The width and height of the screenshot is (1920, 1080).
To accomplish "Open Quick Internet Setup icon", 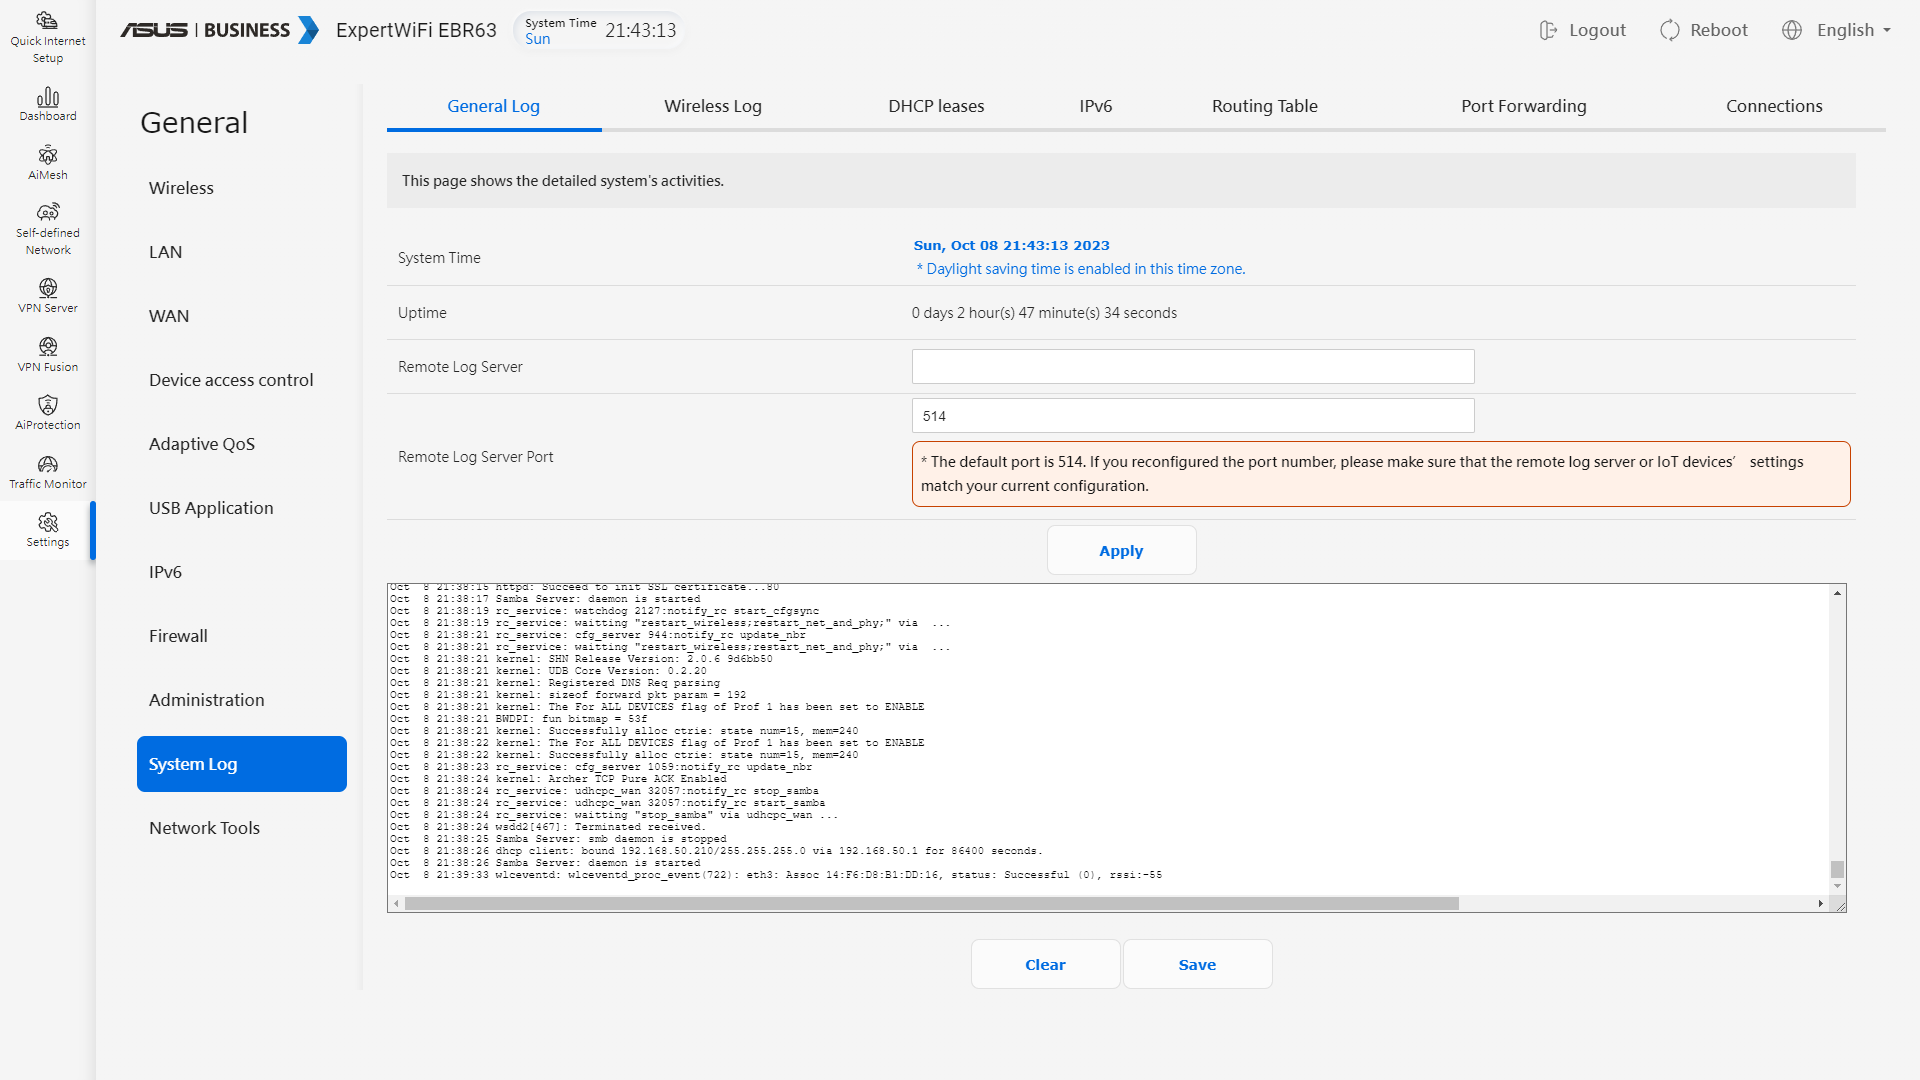I will tap(47, 21).
